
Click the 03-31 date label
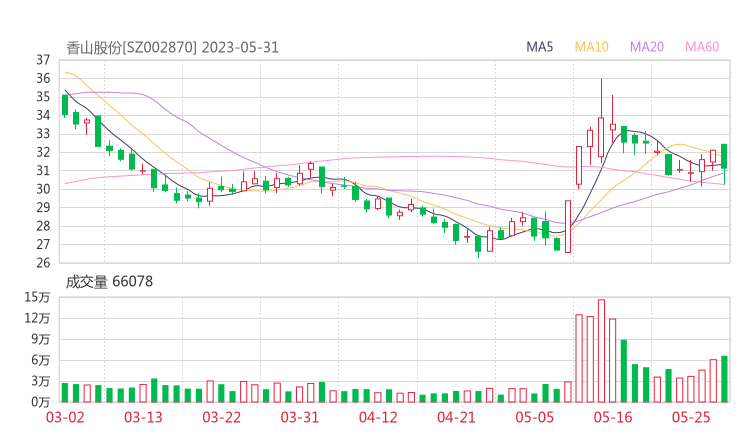coord(300,417)
